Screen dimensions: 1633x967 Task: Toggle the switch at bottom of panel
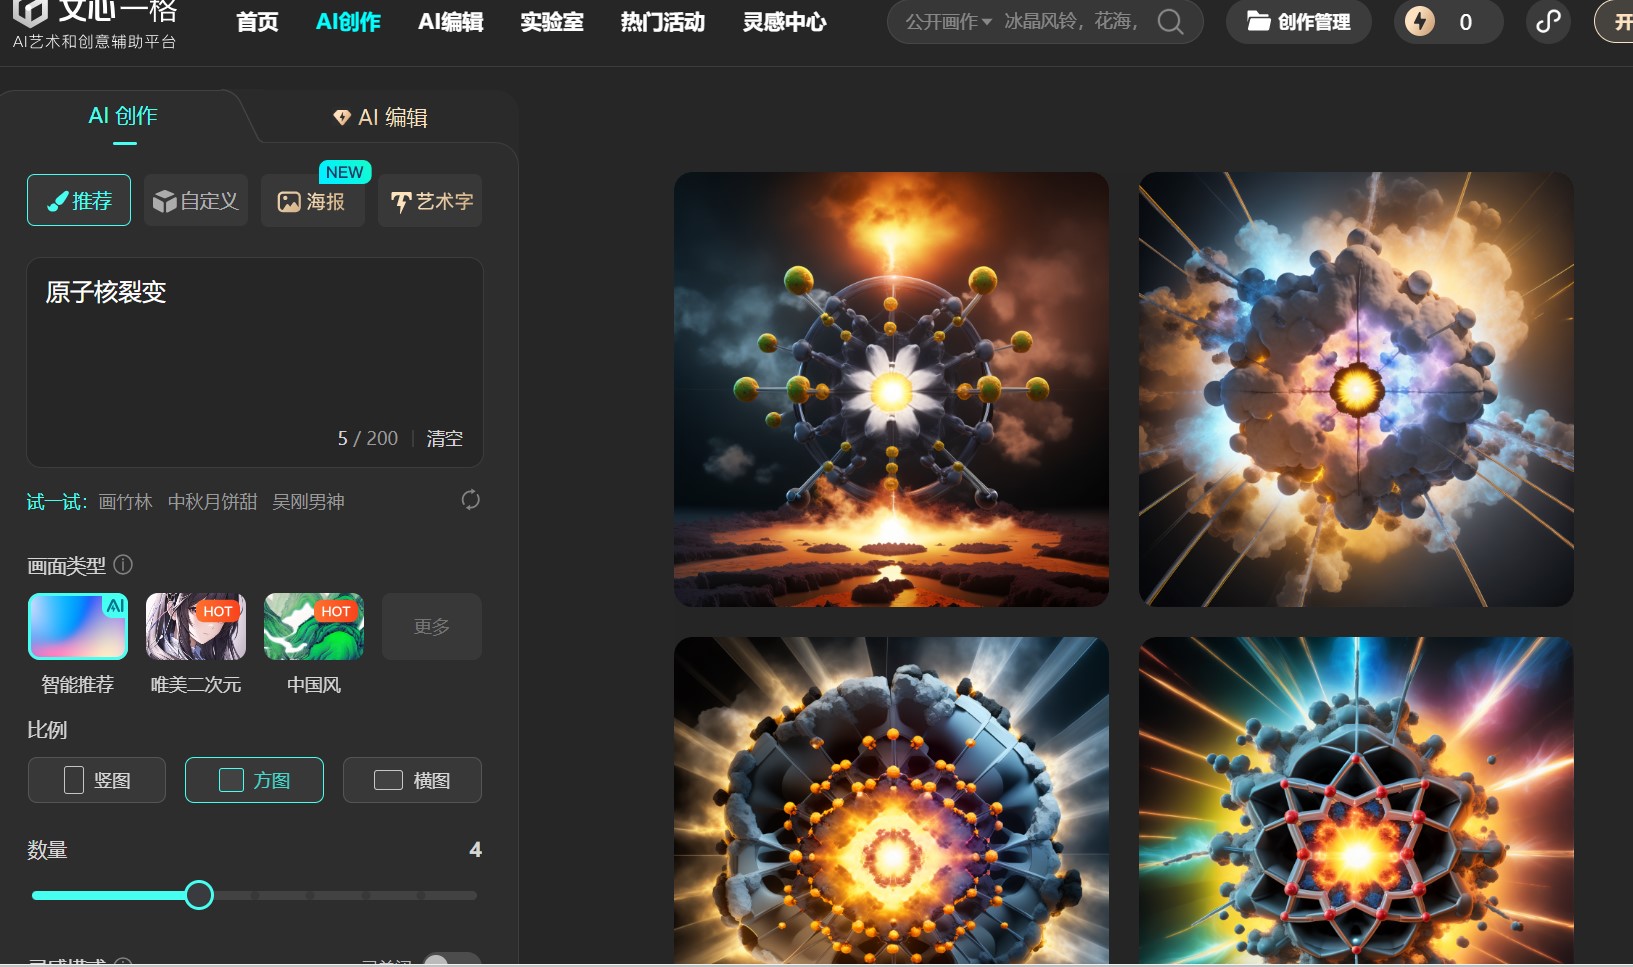click(452, 959)
